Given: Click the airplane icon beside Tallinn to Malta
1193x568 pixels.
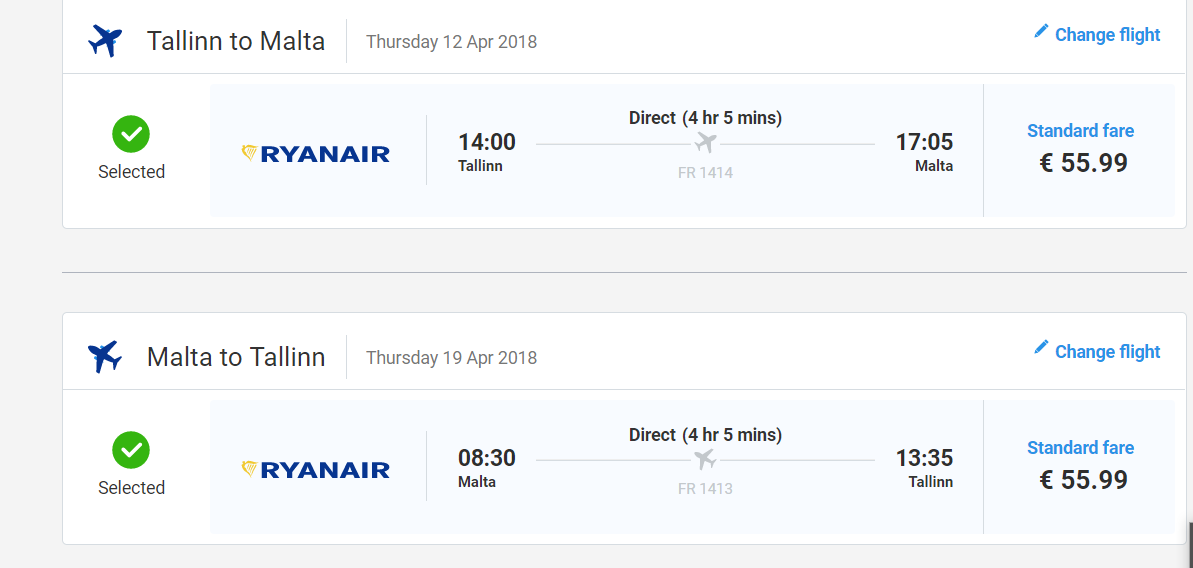Looking at the screenshot, I should [105, 40].
